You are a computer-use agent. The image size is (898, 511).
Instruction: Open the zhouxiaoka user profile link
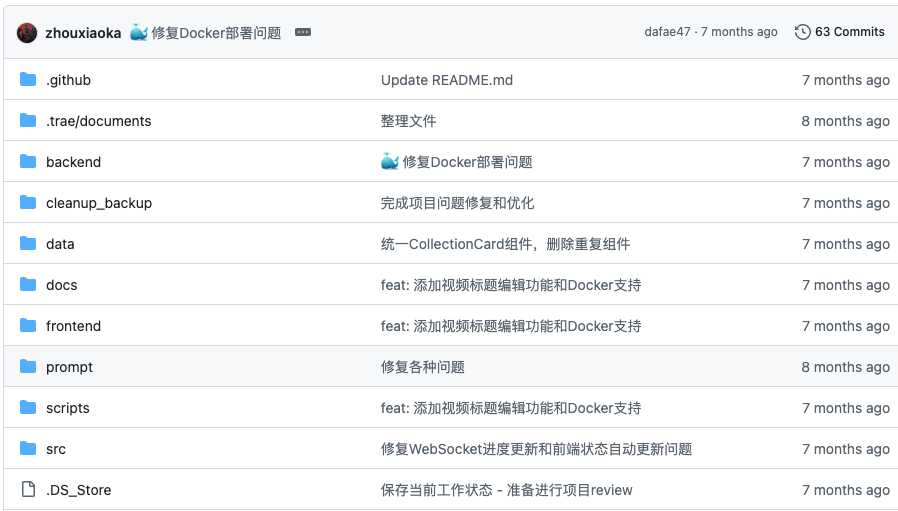click(x=83, y=33)
